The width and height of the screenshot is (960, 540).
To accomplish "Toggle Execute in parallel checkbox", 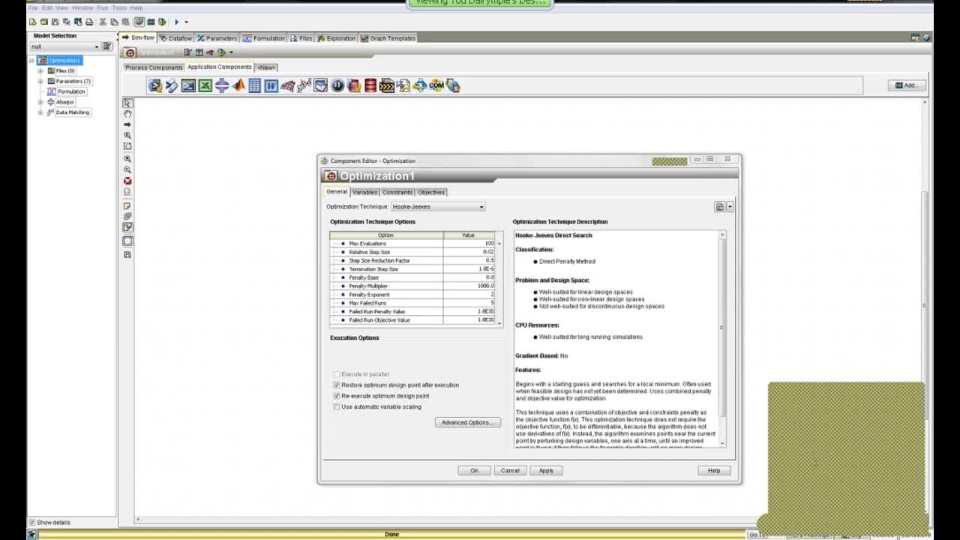I will (x=336, y=374).
